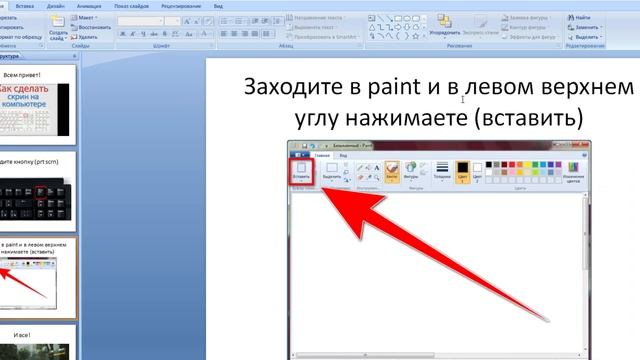Open the Заливка фигуры shape fill menu
The image size is (640, 360).
(527, 18)
